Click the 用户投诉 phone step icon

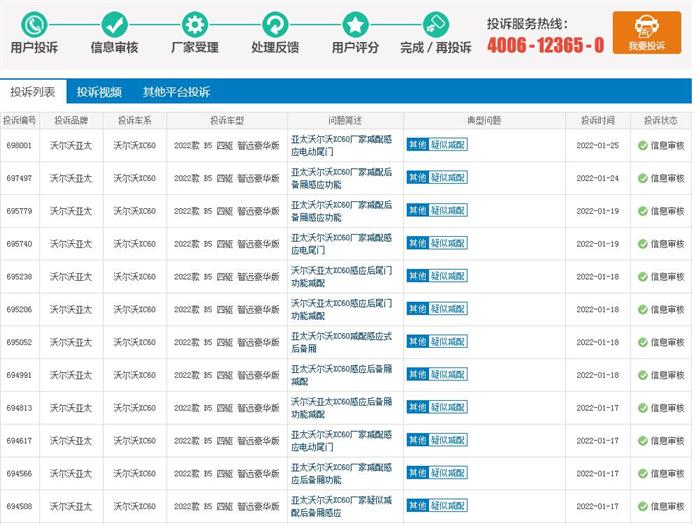[x=34, y=25]
